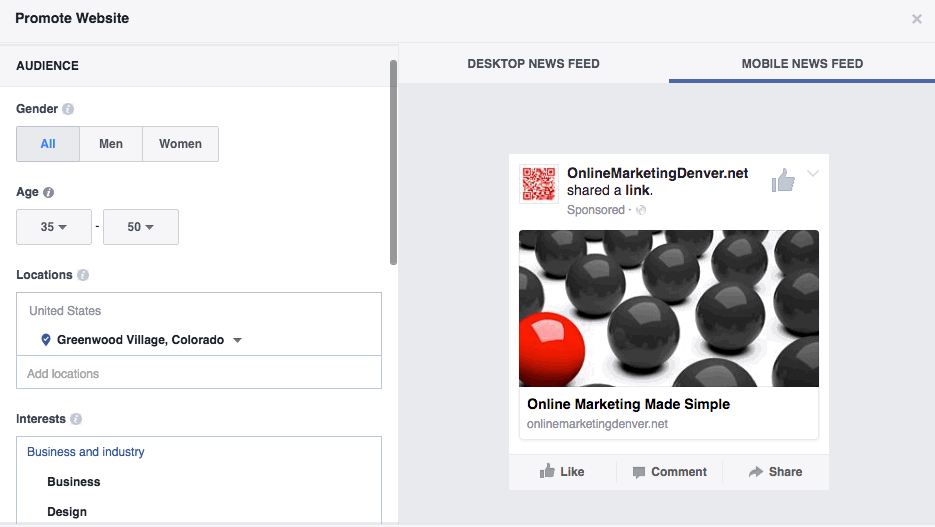
Task: Click the Add locations input field
Action: [199, 373]
